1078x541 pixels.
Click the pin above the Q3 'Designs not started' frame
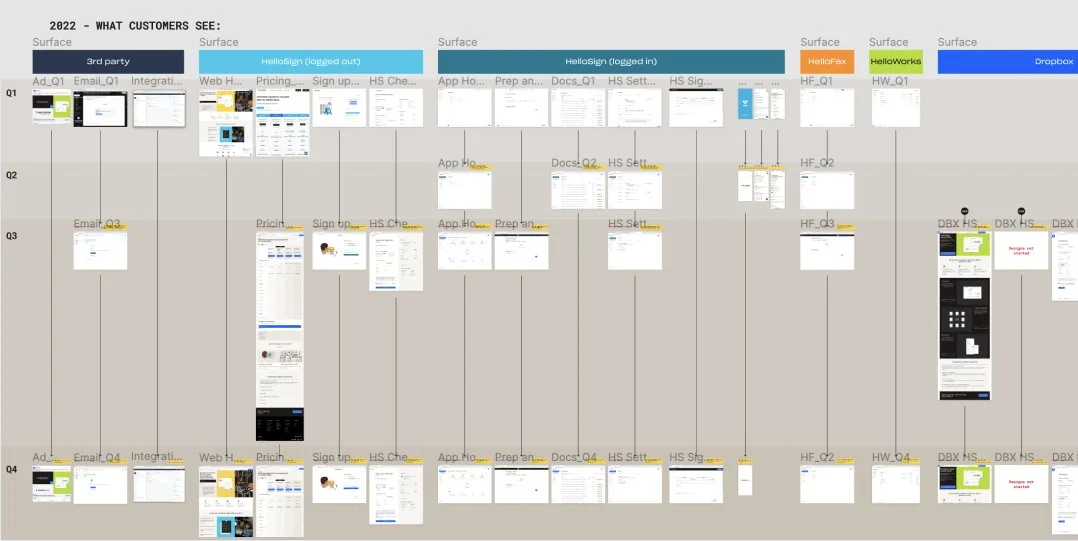[x=1021, y=211]
